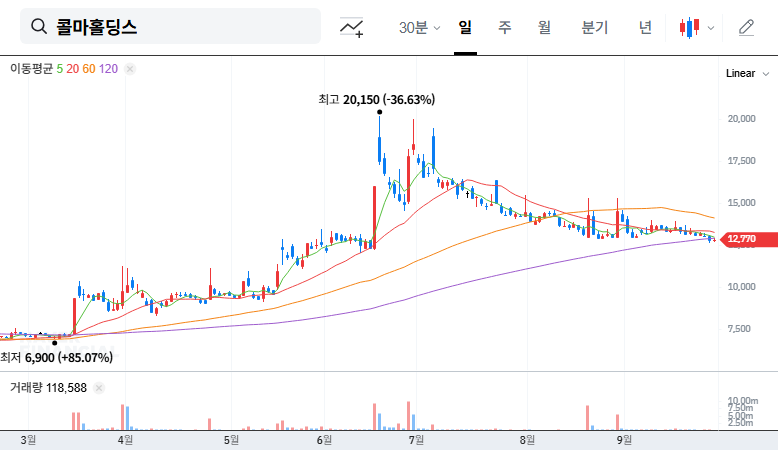Click the black dot at the chart low
Screen dimensions: 778x450
[x=55, y=343]
